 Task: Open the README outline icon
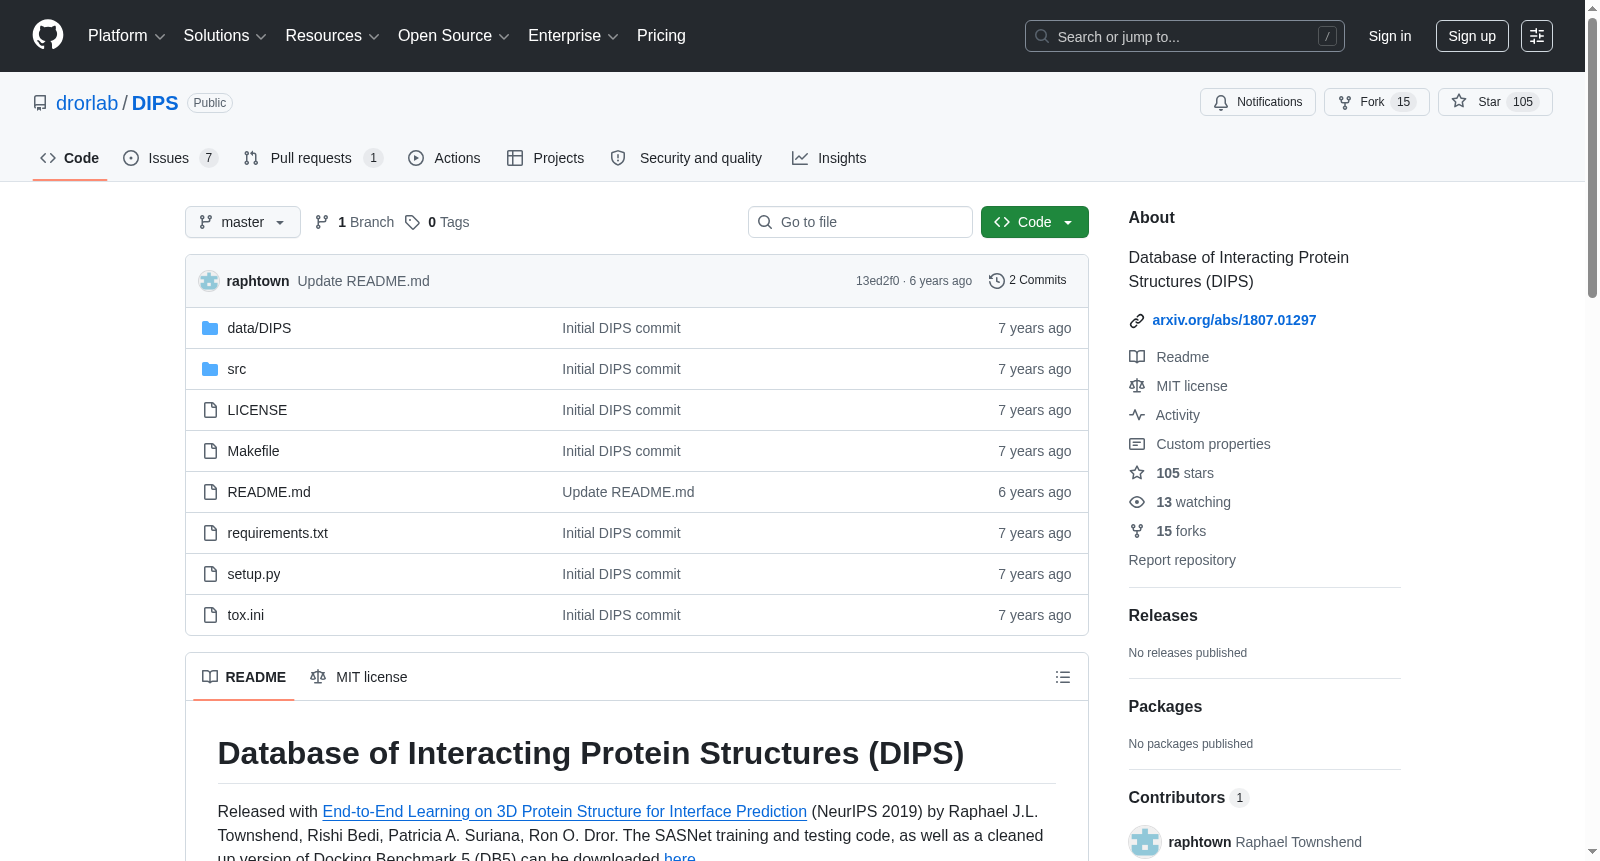(1062, 677)
